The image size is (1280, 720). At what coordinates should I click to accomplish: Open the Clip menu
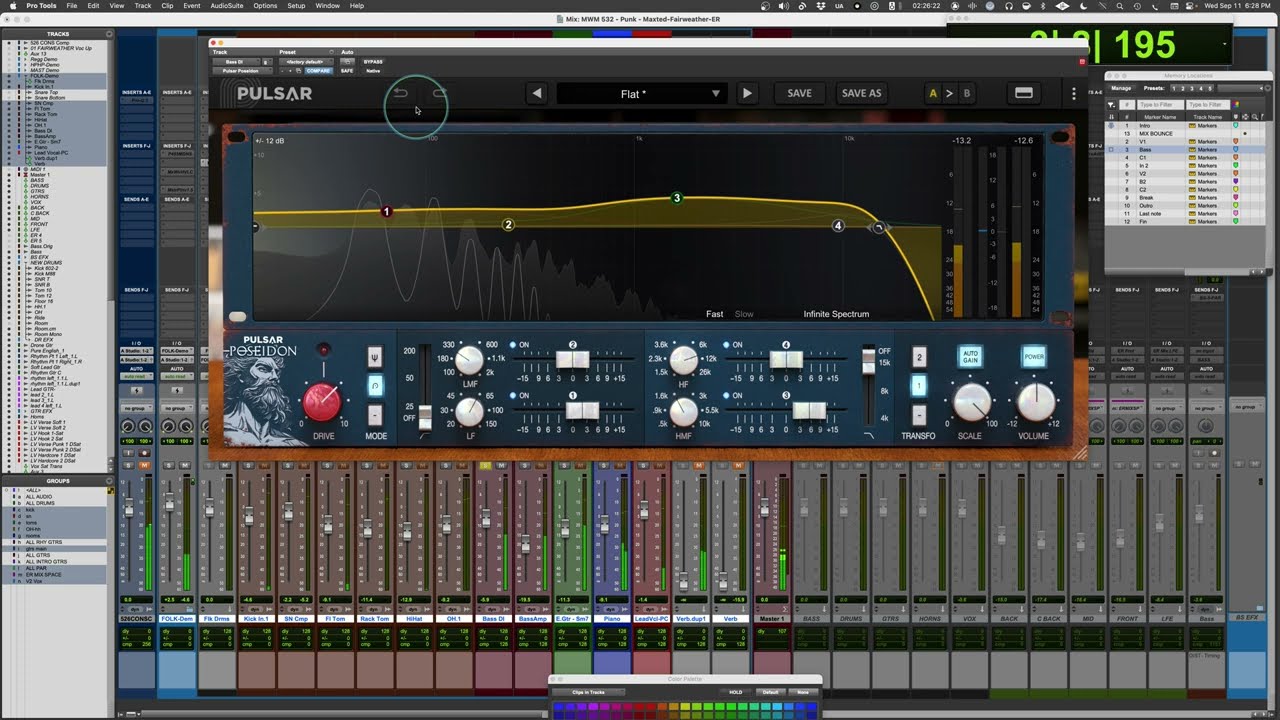tap(167, 6)
